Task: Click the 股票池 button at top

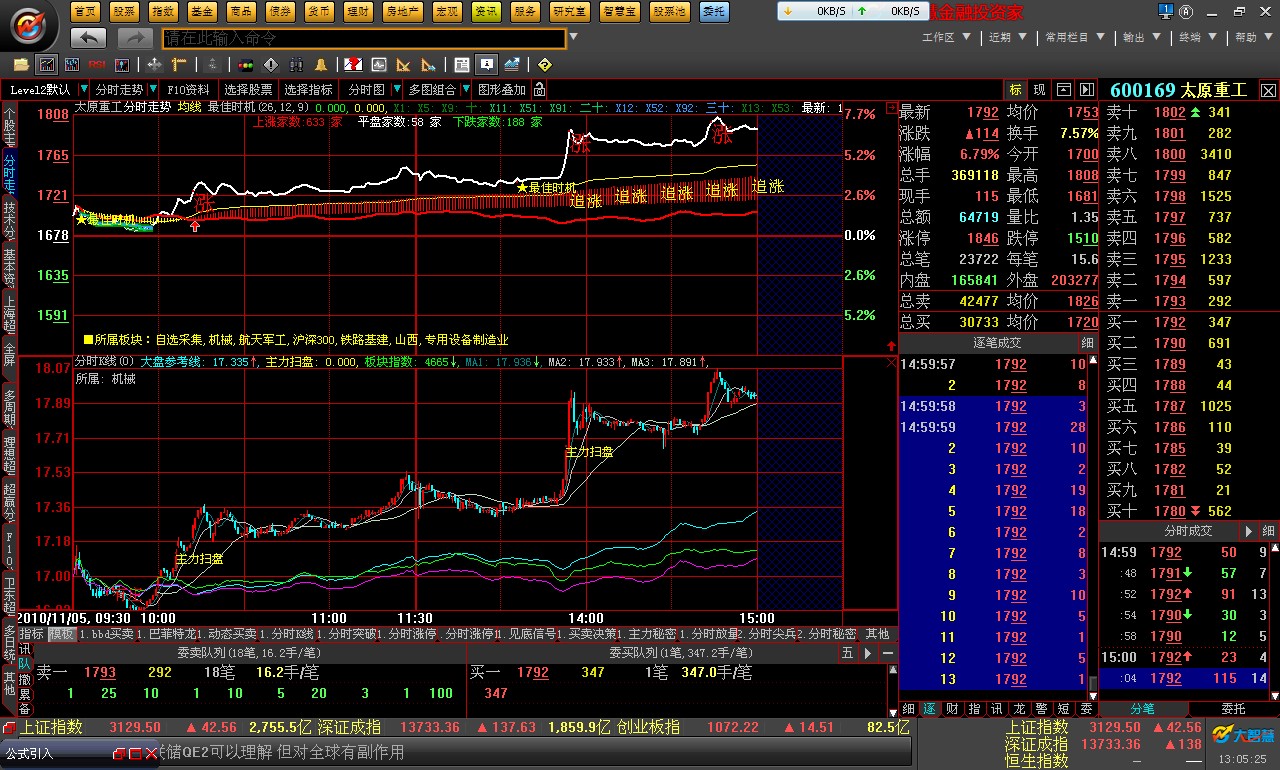Action: (669, 11)
